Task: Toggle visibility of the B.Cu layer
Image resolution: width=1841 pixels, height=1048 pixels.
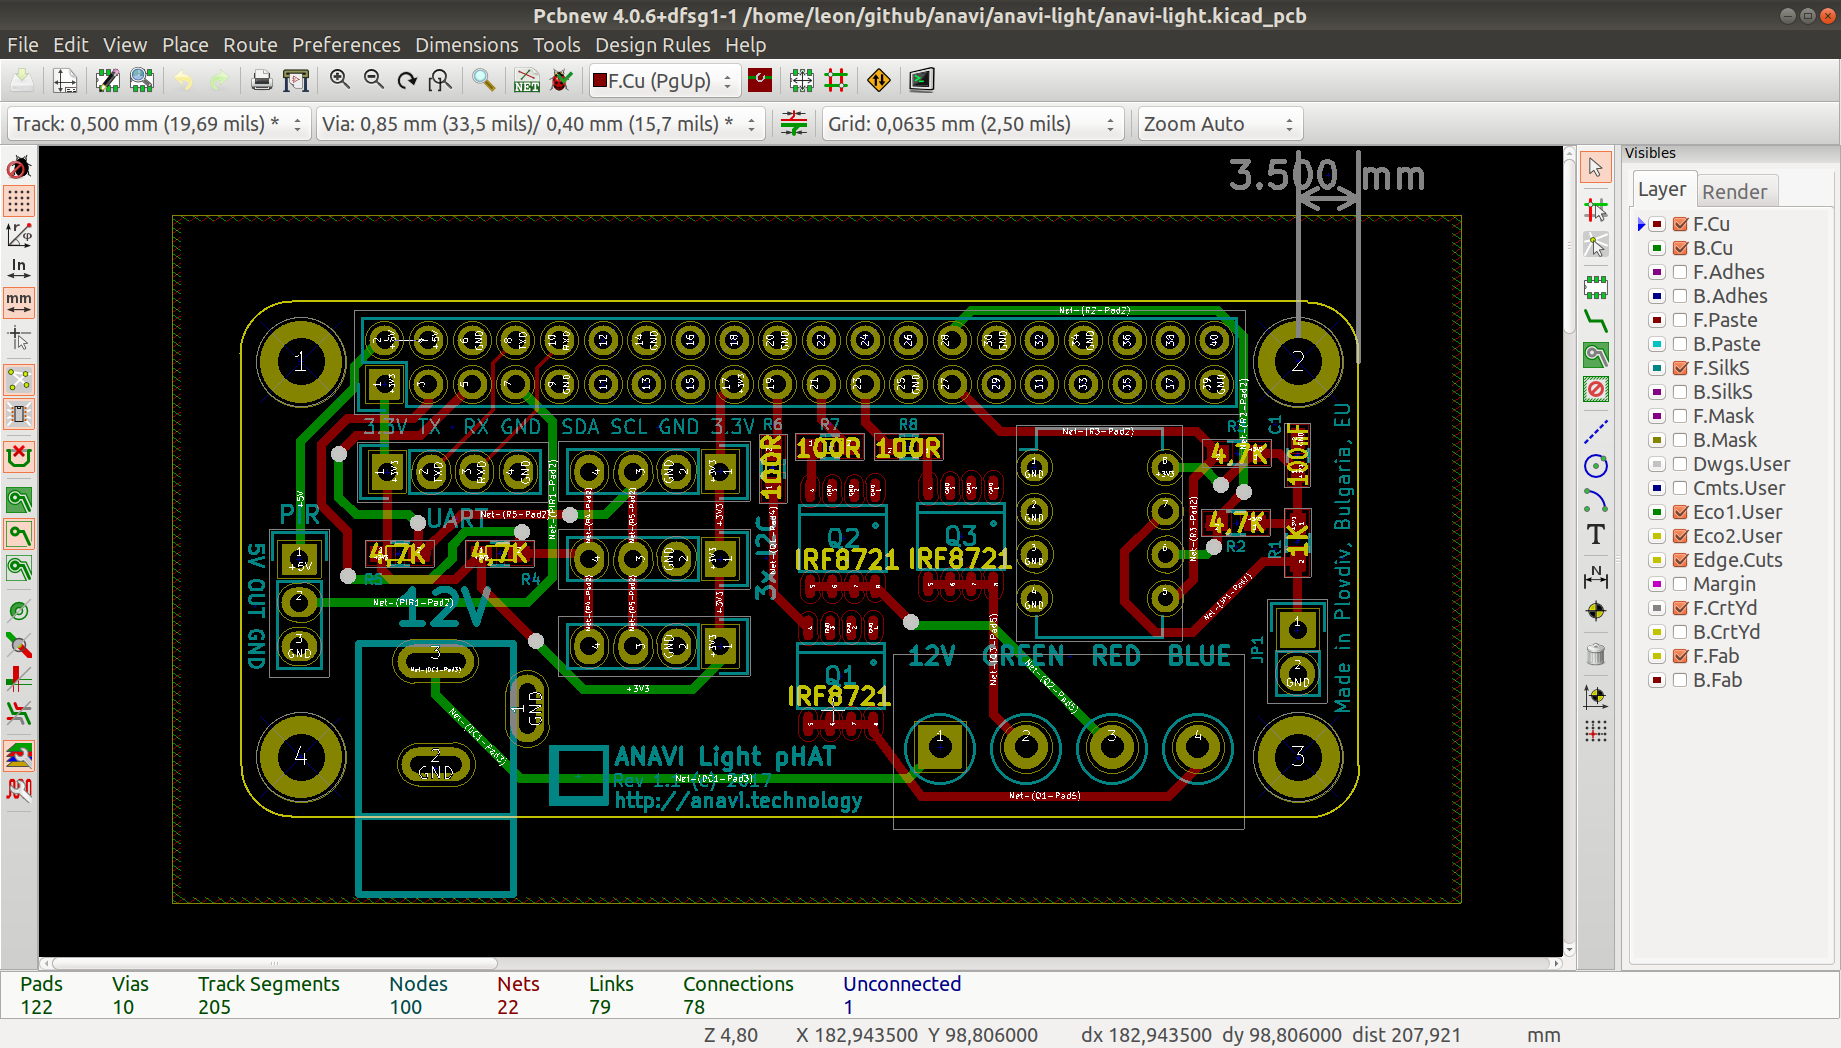Action: point(1680,248)
